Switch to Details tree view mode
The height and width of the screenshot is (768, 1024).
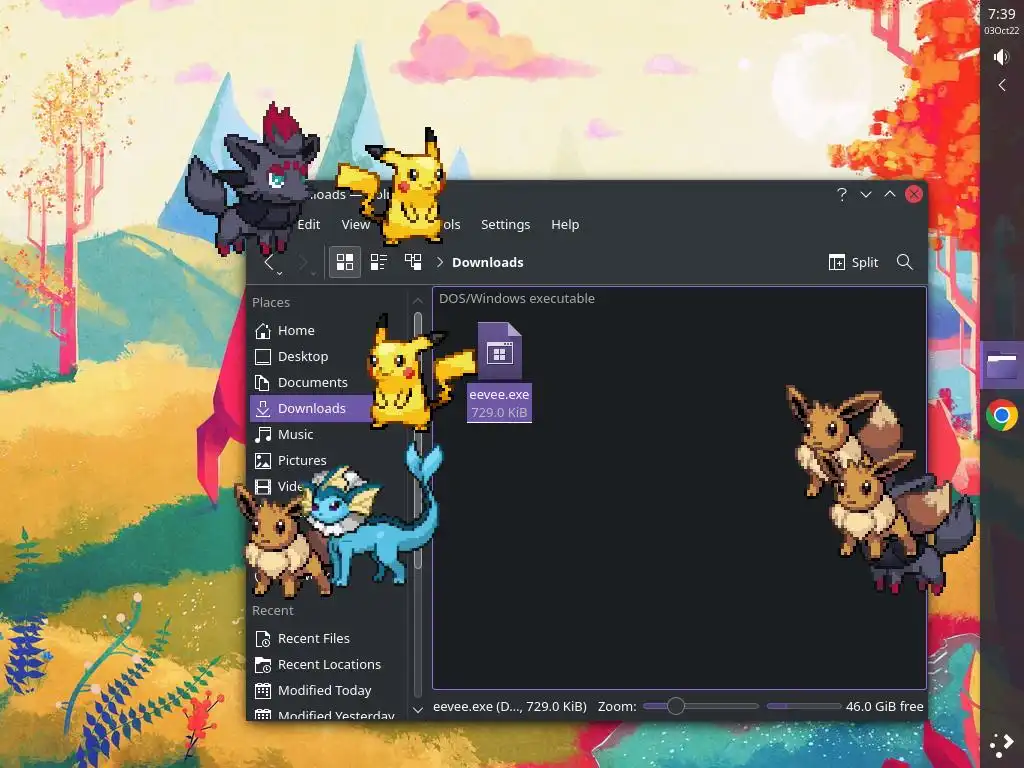pos(413,263)
